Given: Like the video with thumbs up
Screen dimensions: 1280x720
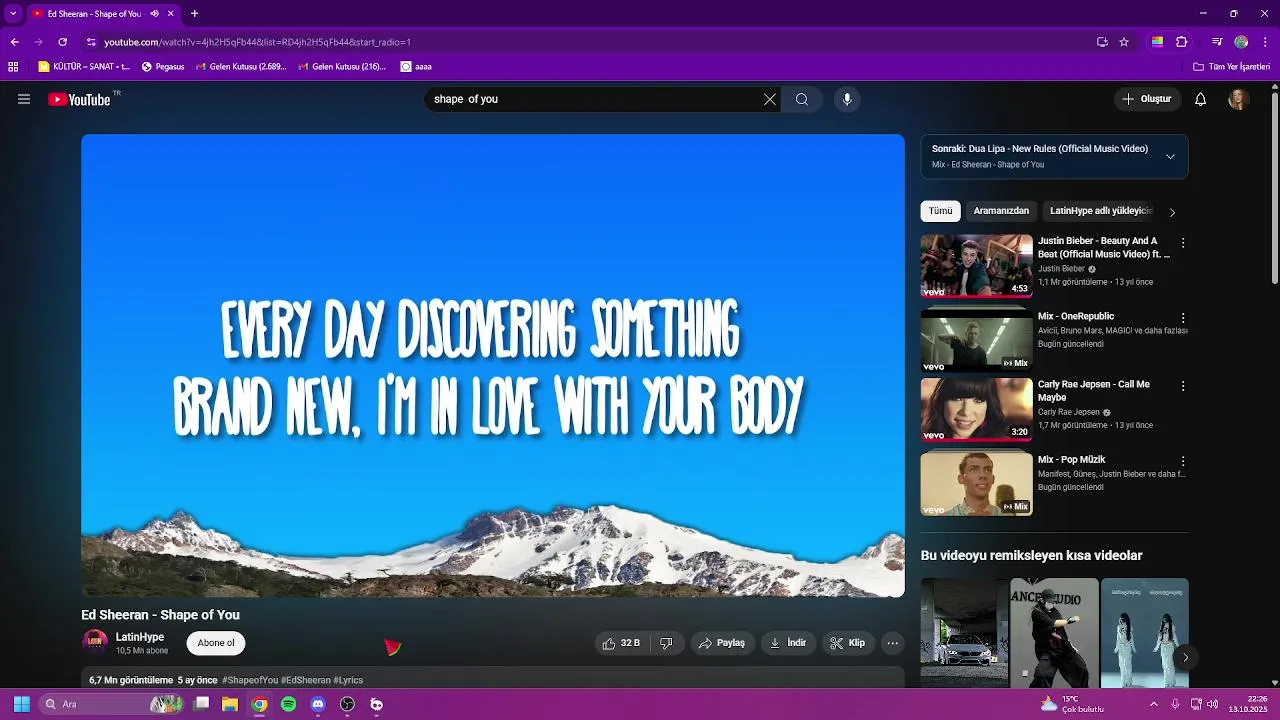Looking at the screenshot, I should point(621,643).
